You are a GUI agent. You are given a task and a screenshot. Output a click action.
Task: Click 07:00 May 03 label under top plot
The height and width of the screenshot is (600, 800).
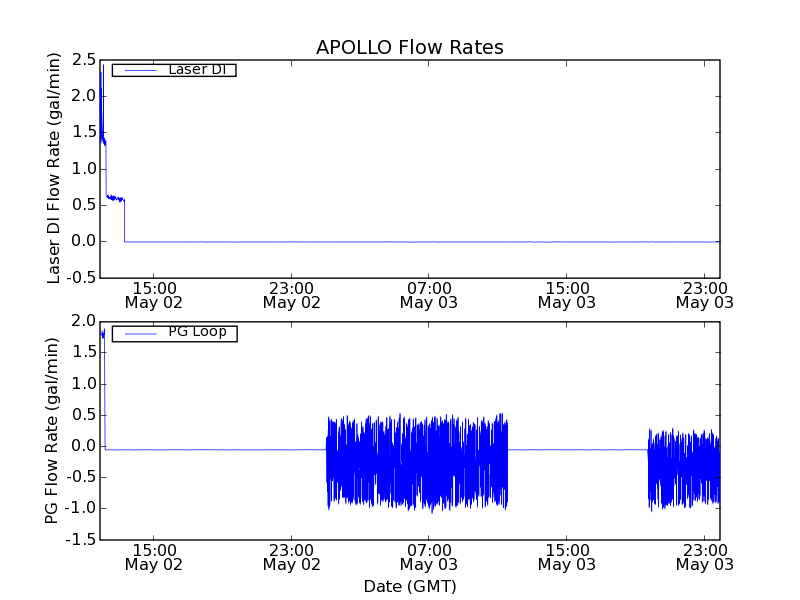[x=429, y=295]
